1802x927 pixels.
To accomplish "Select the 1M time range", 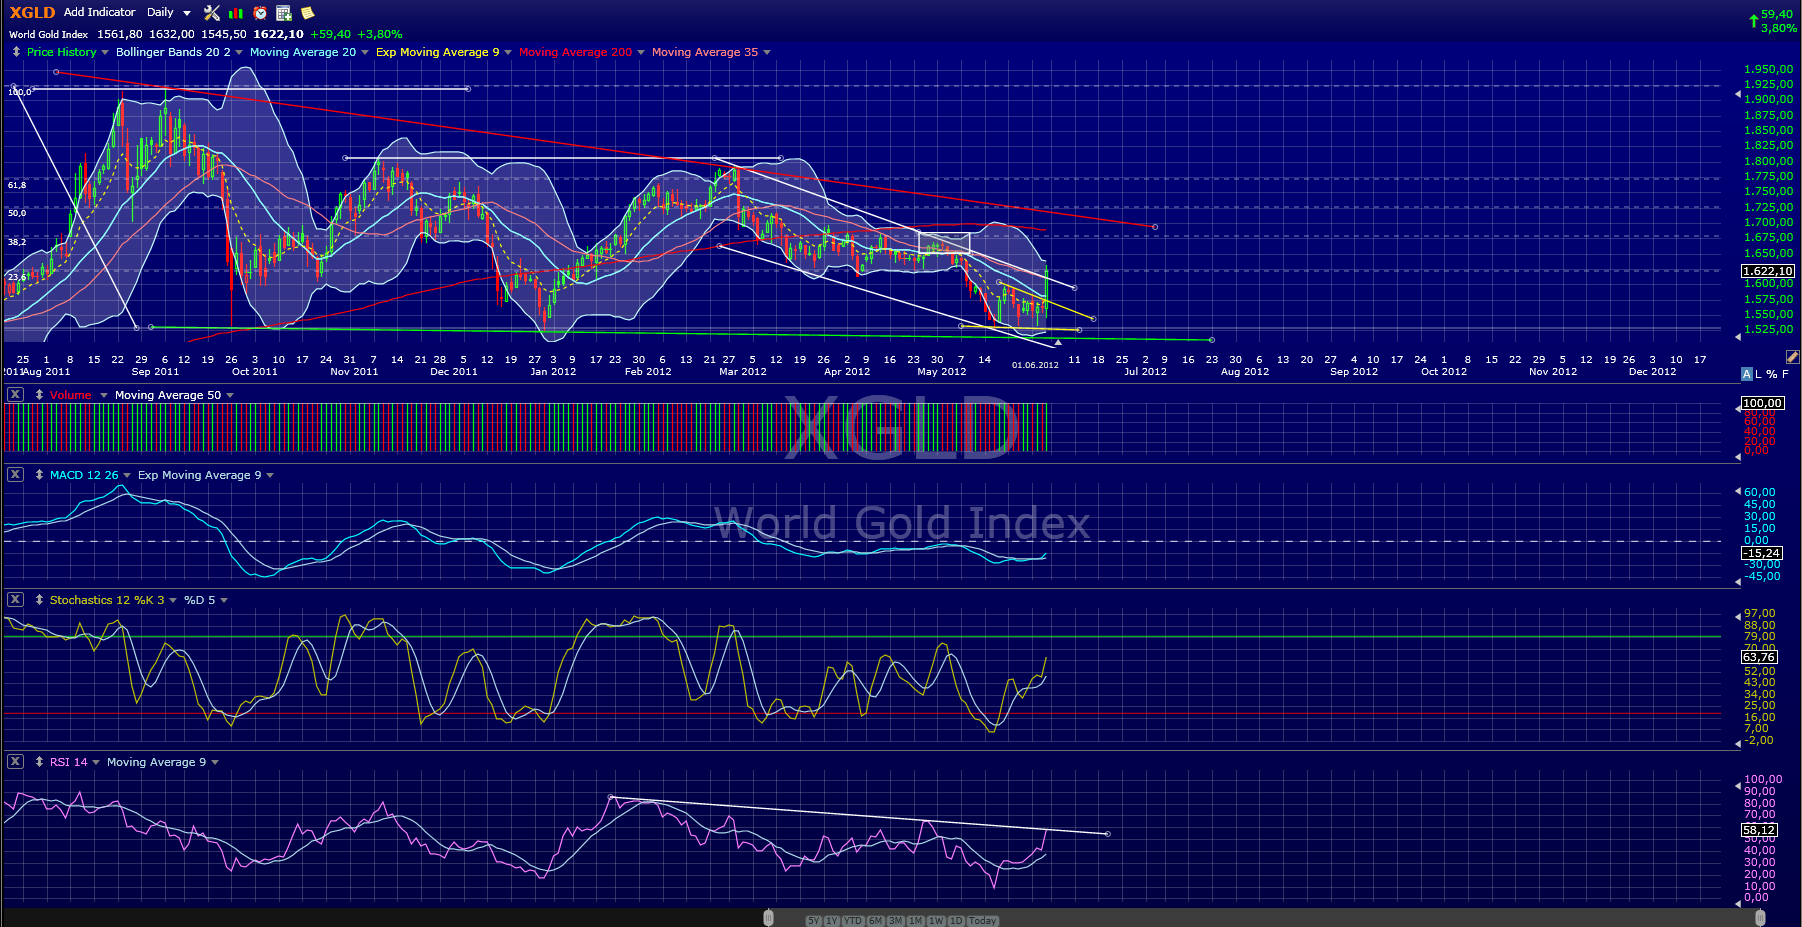I will (x=915, y=921).
